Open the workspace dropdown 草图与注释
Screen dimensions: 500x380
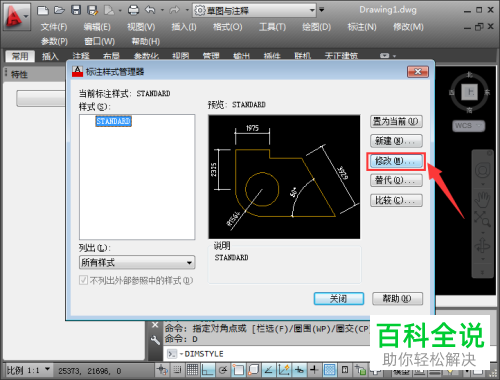pos(255,10)
